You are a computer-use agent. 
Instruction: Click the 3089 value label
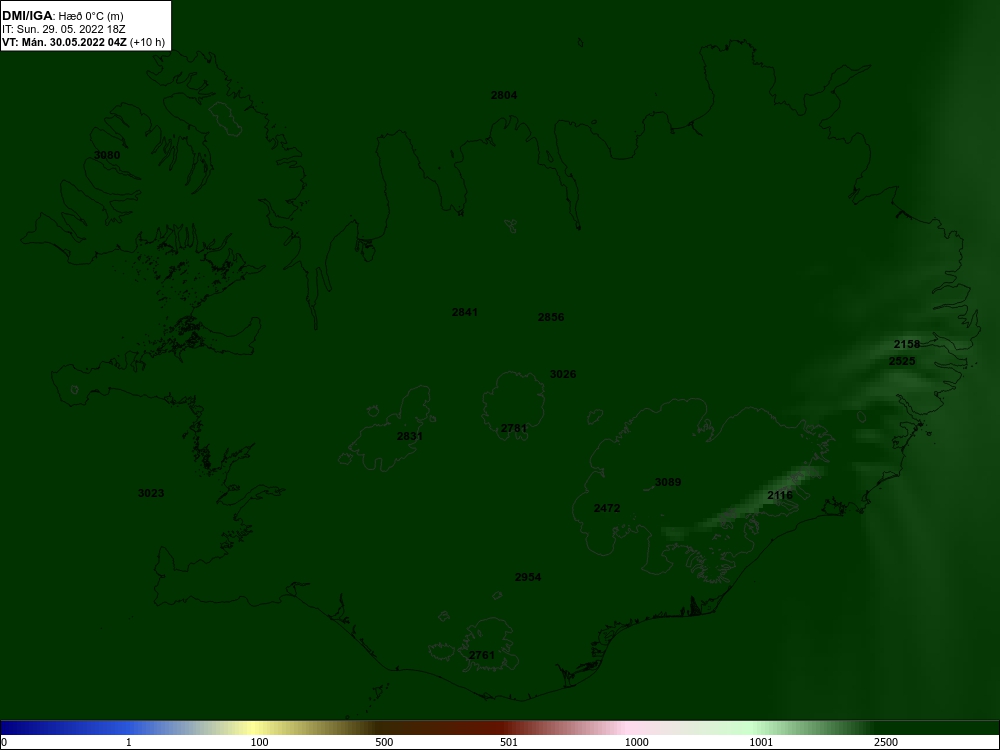tap(668, 482)
